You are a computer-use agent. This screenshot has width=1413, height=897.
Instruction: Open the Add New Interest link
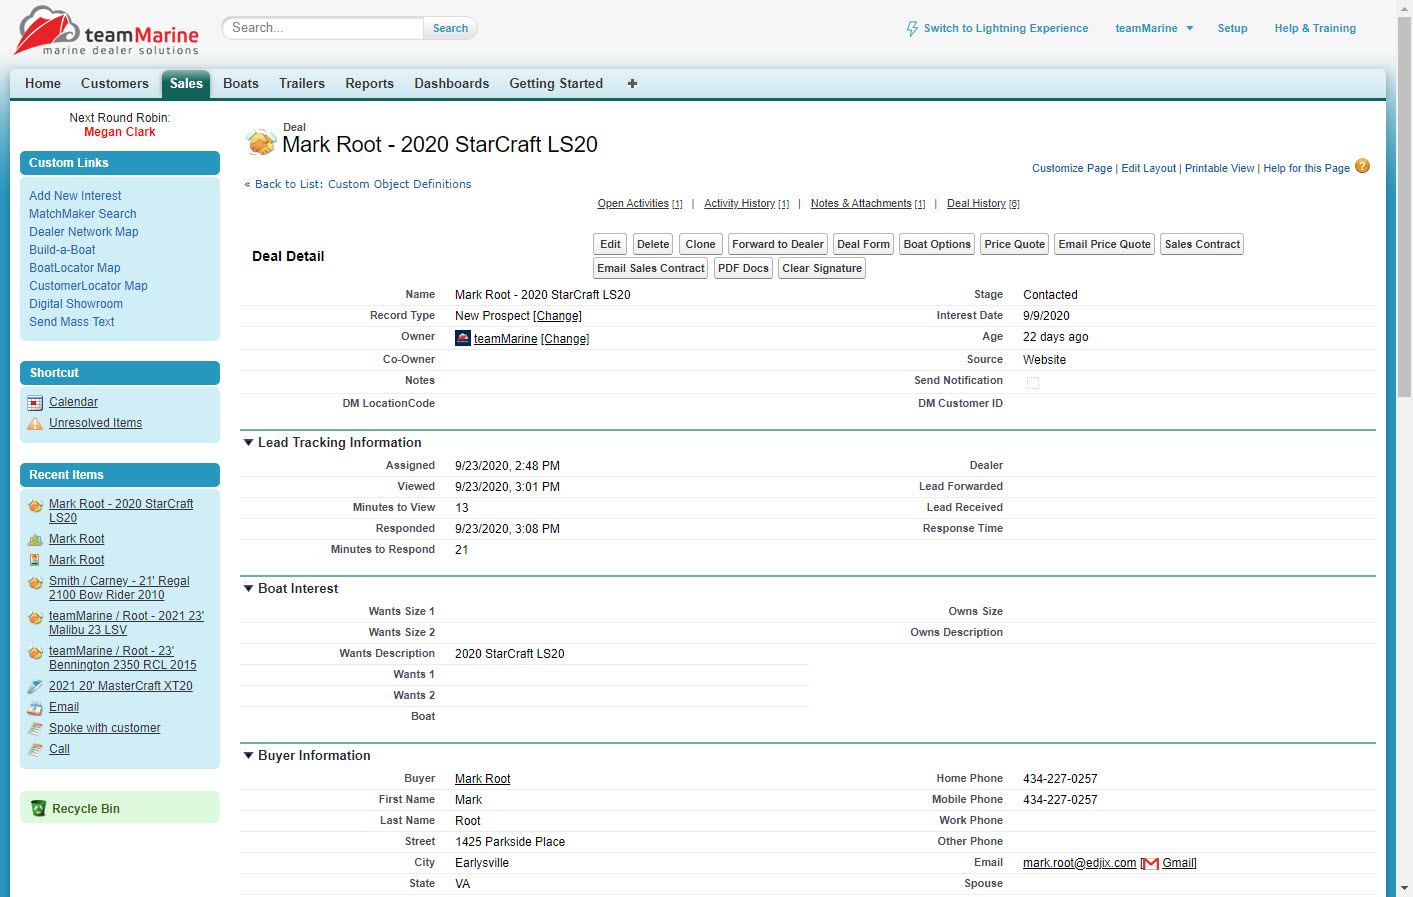75,196
